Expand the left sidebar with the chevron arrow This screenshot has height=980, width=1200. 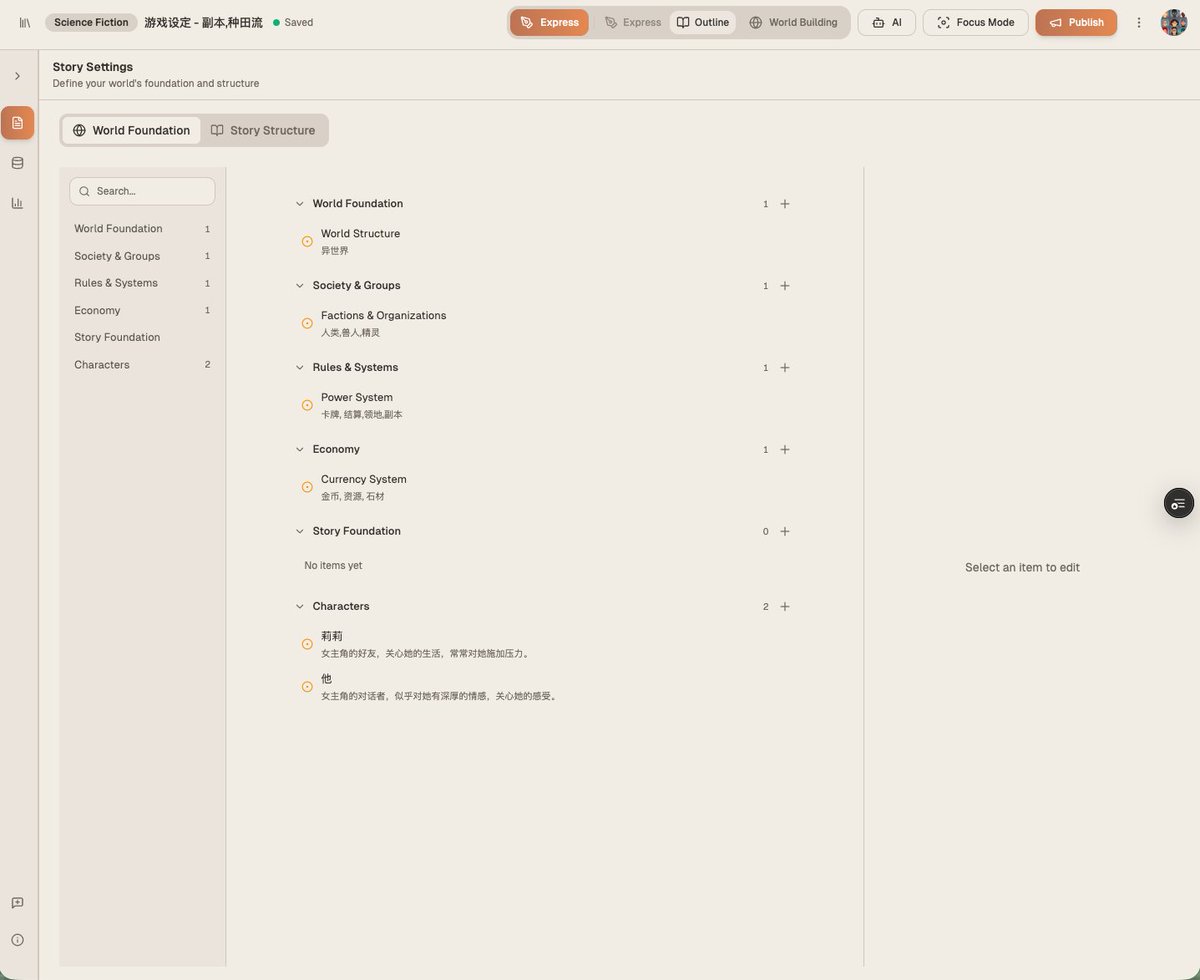pyautogui.click(x=17, y=76)
